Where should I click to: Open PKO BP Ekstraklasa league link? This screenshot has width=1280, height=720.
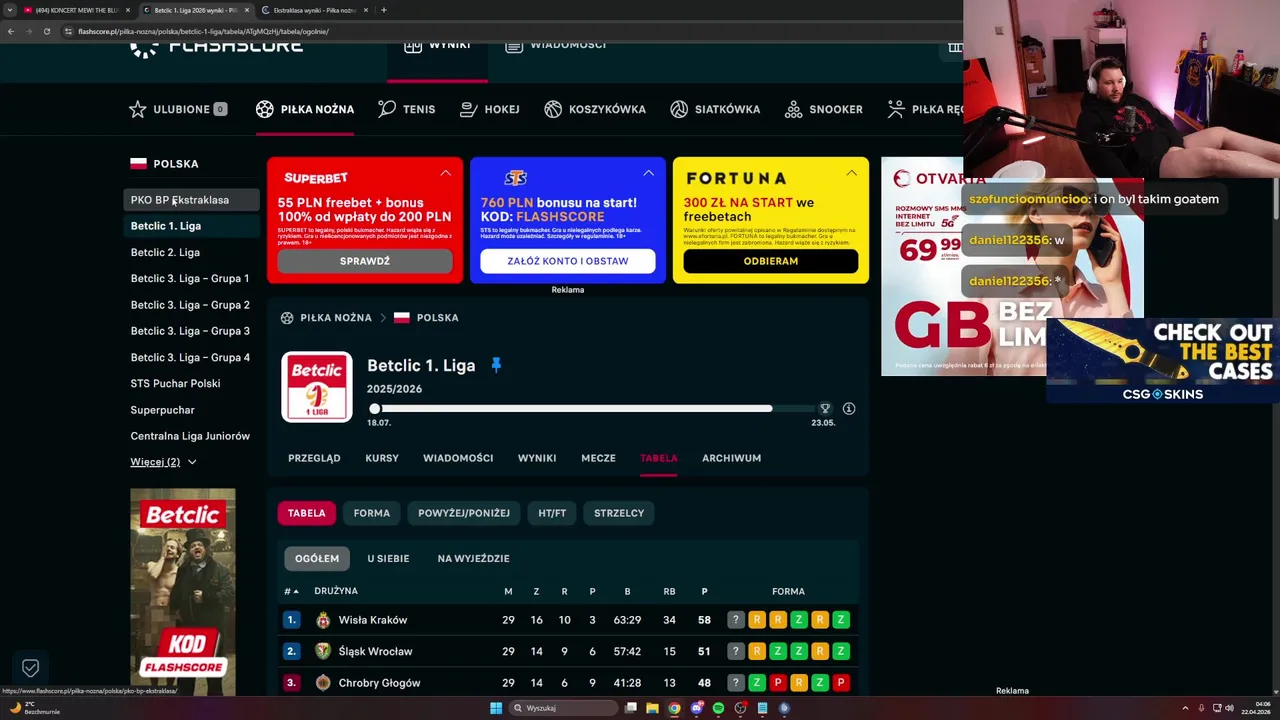[191, 200]
